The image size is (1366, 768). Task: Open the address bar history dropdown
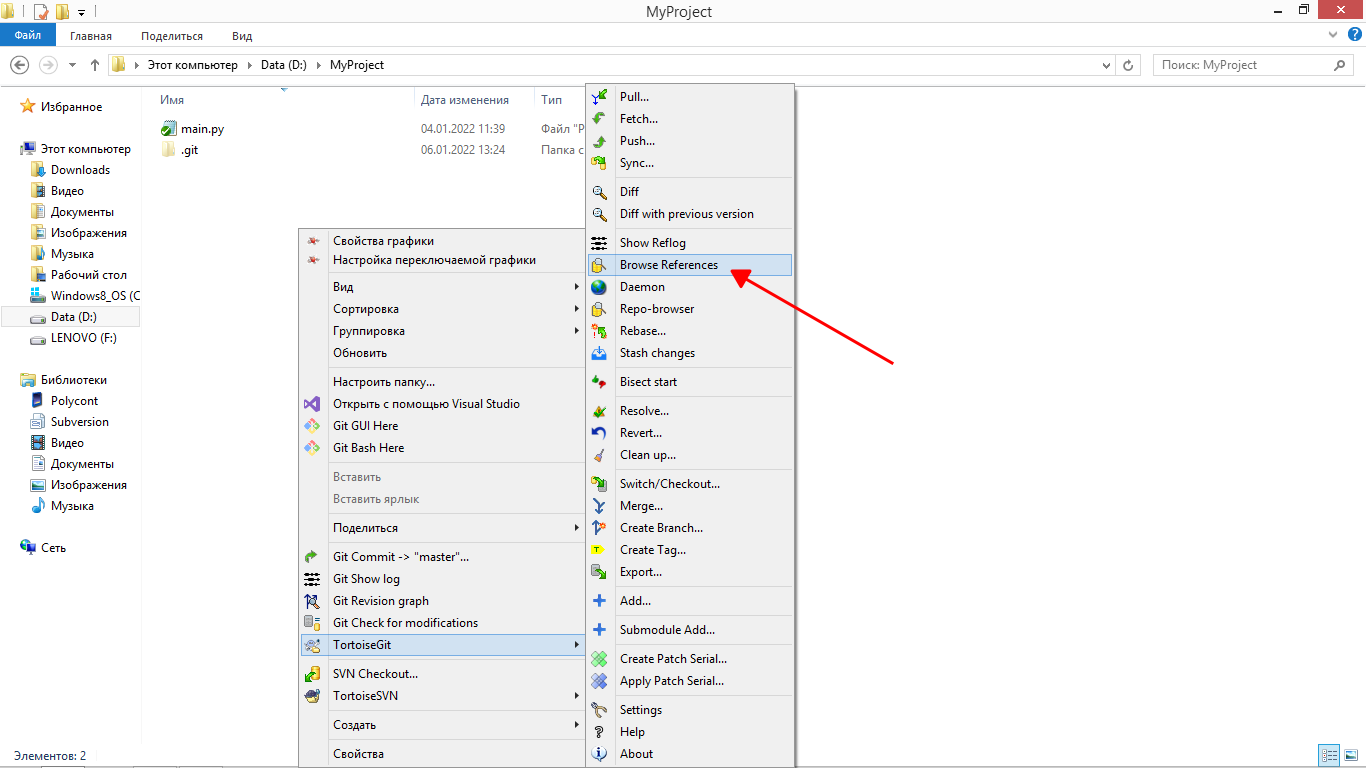[x=1106, y=65]
